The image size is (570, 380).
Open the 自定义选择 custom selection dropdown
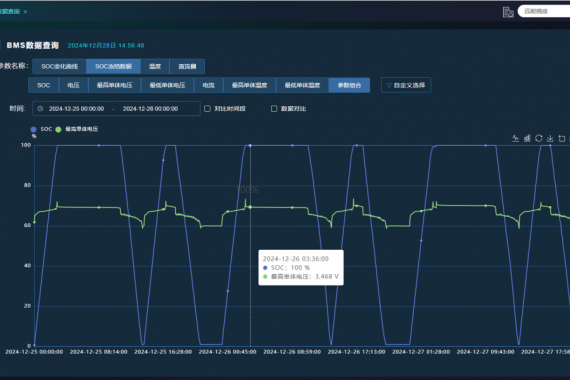click(x=406, y=85)
